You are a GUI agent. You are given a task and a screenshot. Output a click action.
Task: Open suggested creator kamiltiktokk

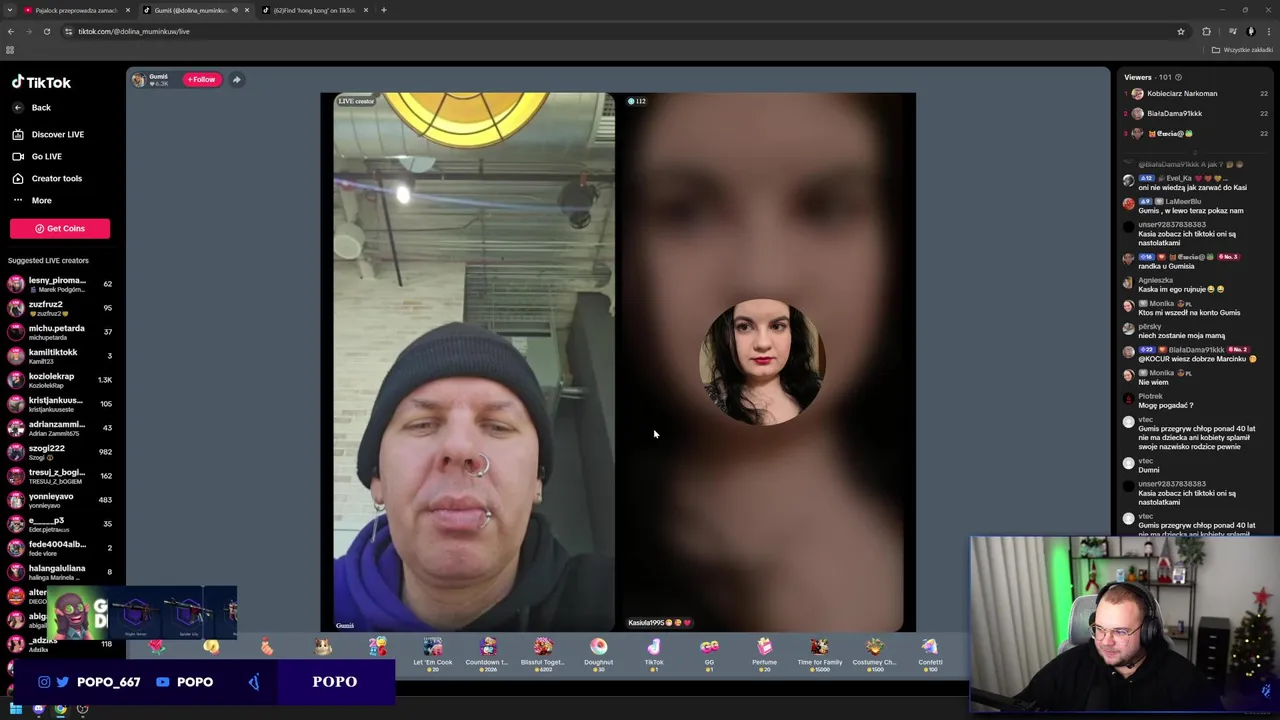pos(60,356)
